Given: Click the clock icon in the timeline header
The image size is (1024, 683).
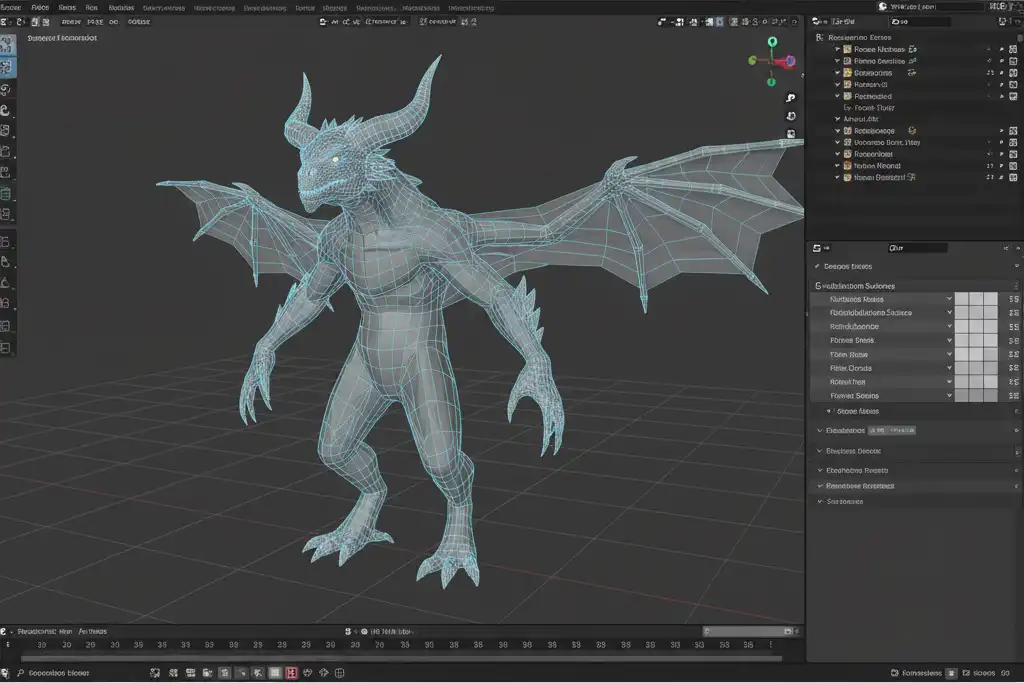Looking at the screenshot, I should (x=346, y=631).
